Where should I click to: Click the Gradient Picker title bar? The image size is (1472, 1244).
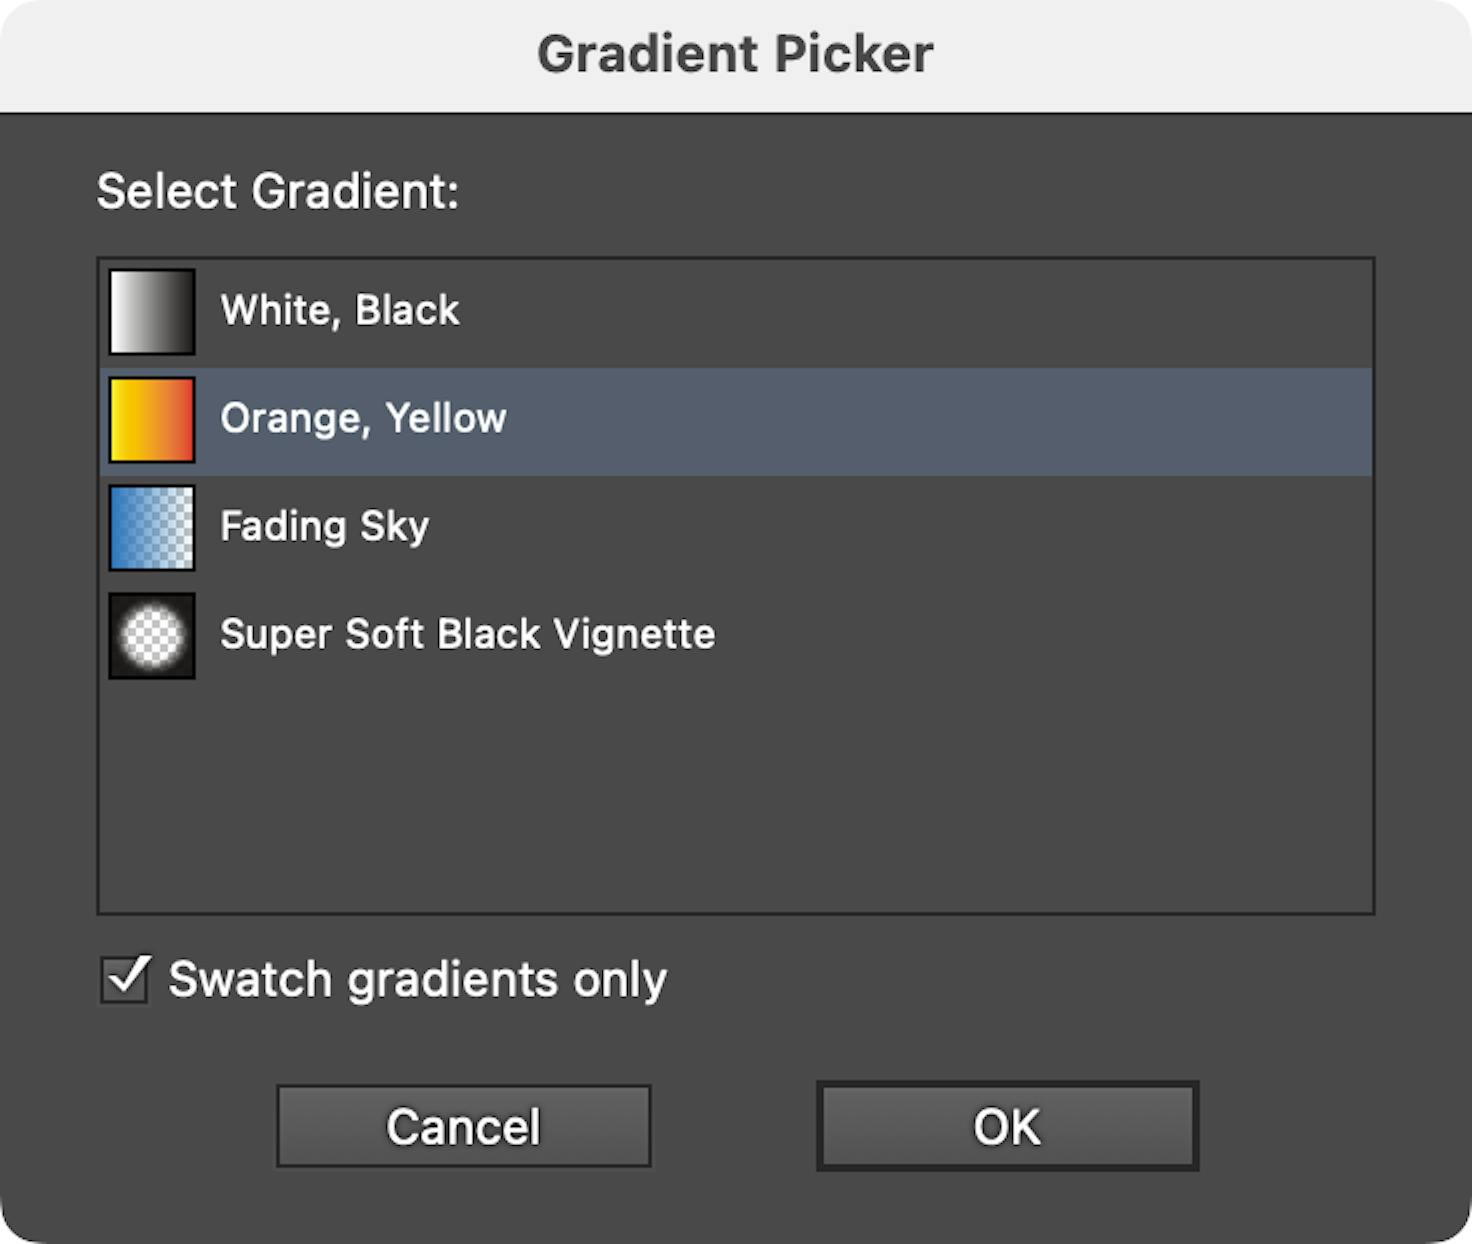736,53
